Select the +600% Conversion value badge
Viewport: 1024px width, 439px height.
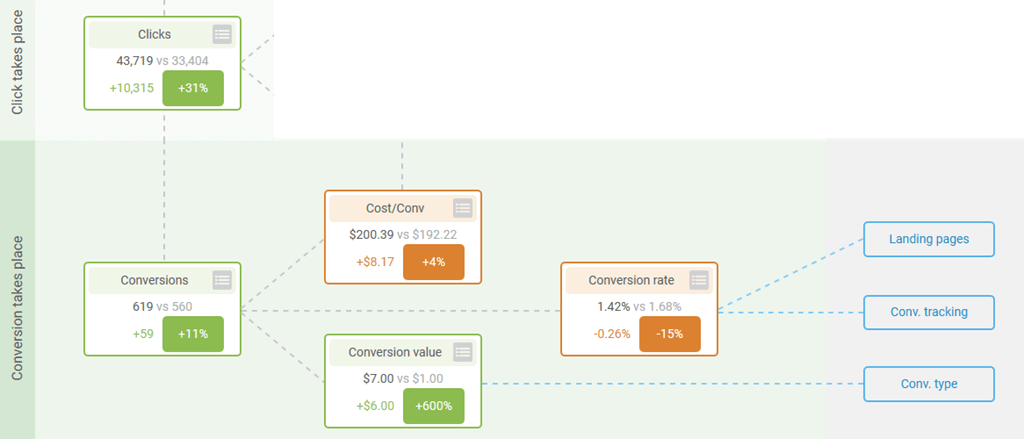(x=434, y=406)
